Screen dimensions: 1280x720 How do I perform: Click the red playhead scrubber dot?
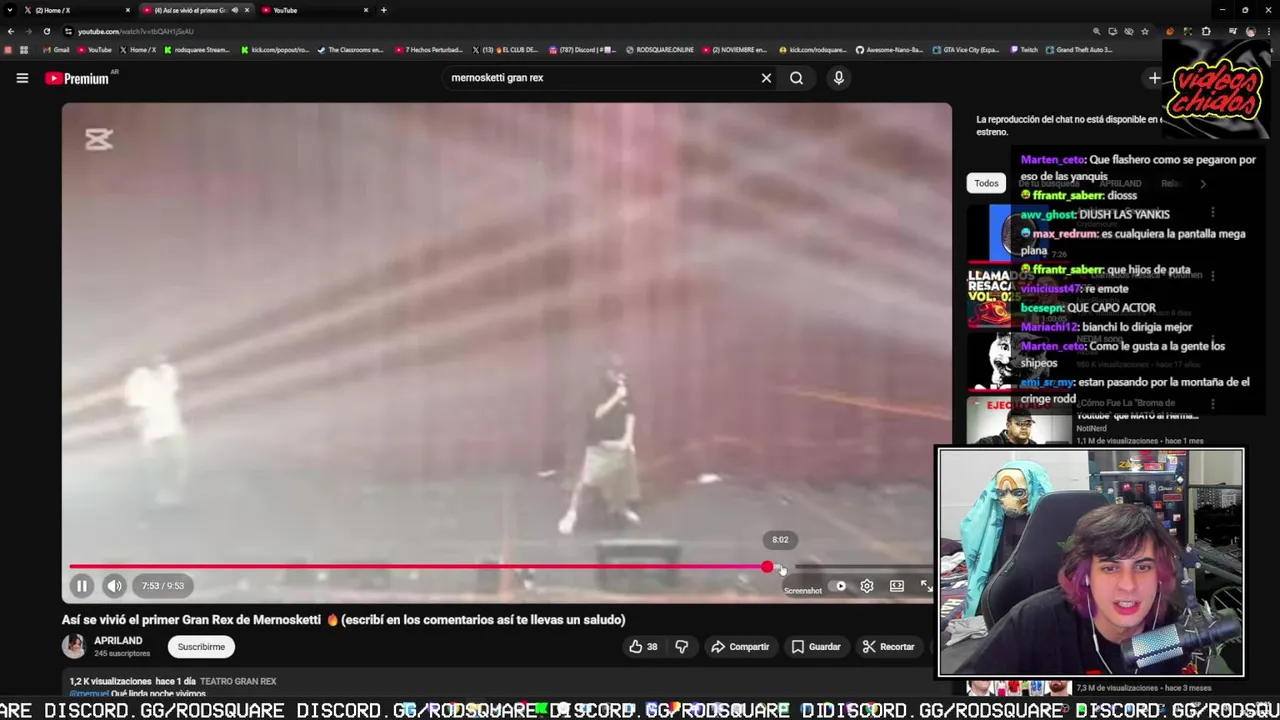[767, 567]
